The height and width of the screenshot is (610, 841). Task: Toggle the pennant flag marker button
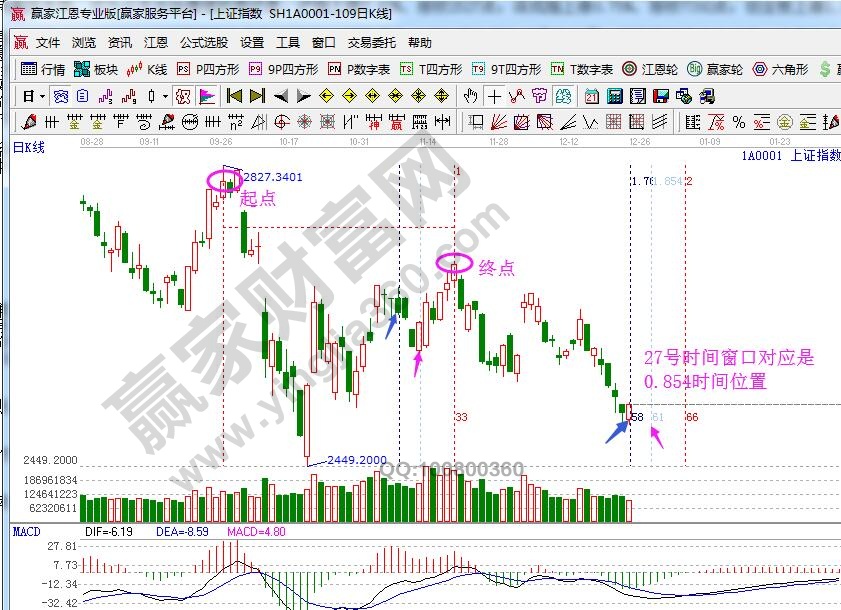208,96
